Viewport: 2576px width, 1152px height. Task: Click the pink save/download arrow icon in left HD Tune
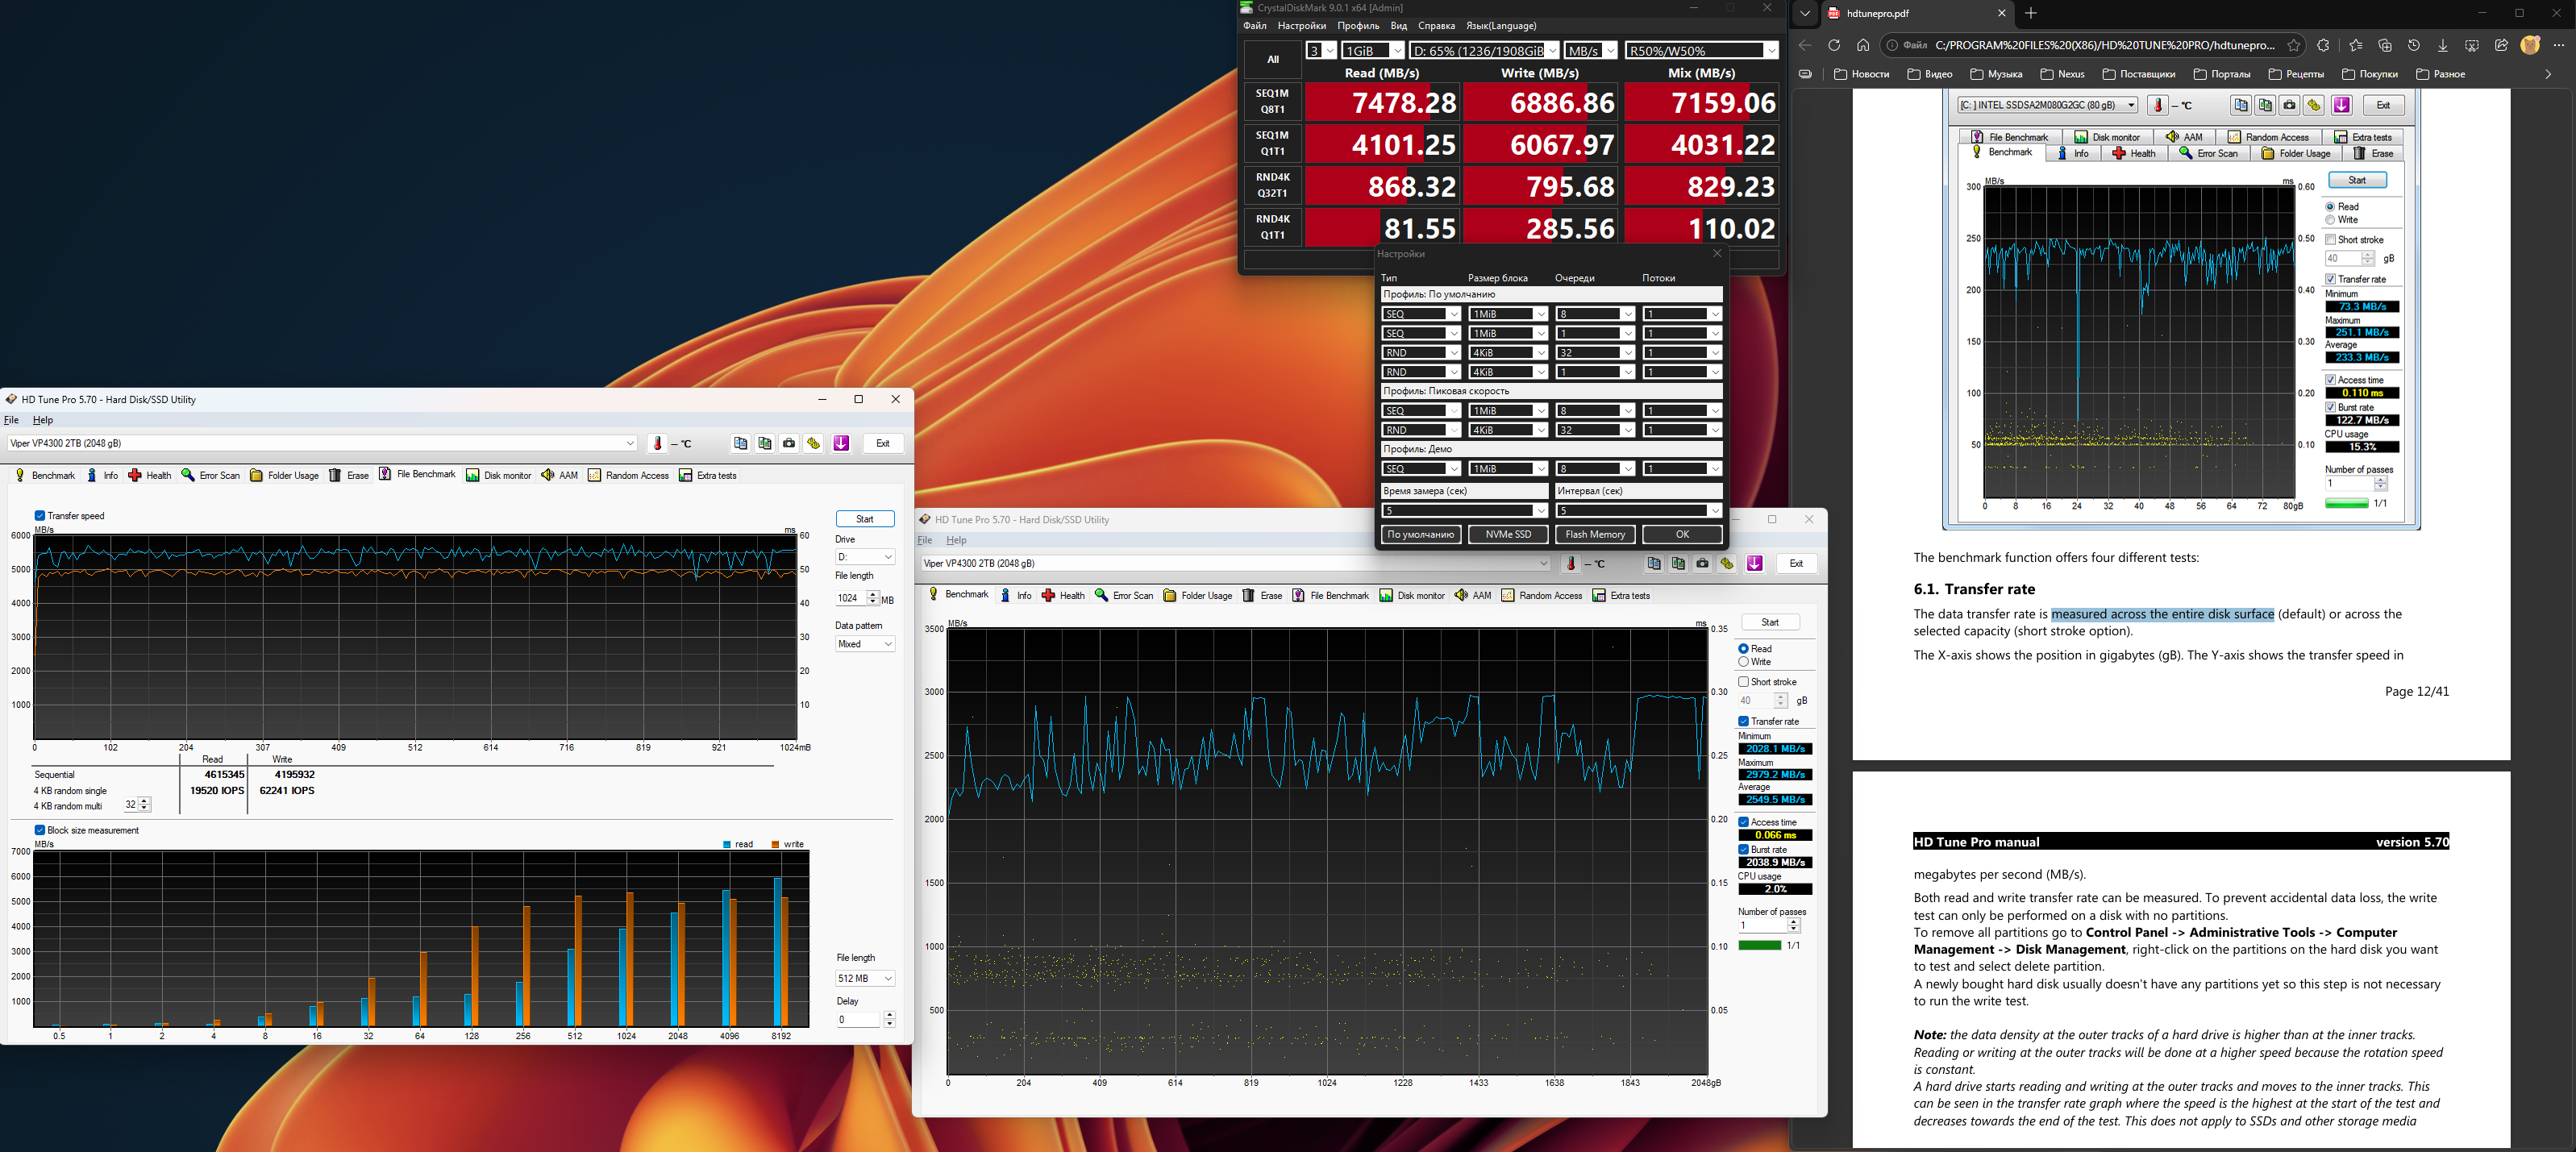coord(841,443)
